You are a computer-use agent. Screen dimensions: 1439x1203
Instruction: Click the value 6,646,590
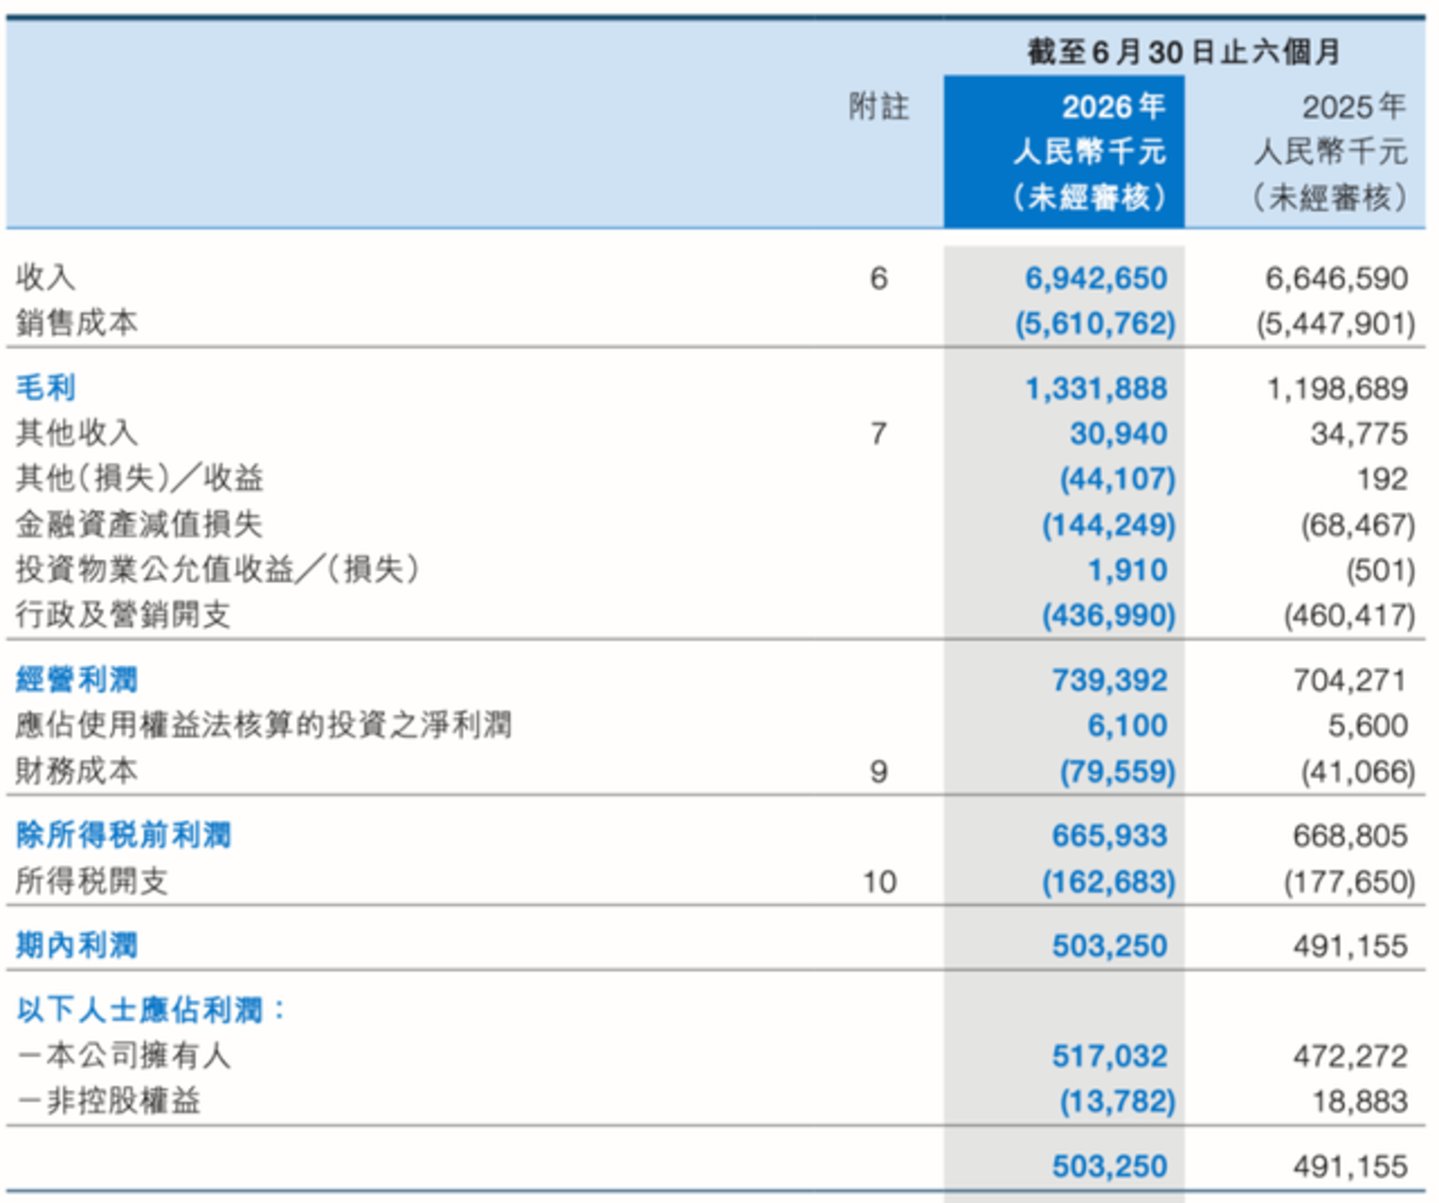pyautogui.click(x=1337, y=278)
